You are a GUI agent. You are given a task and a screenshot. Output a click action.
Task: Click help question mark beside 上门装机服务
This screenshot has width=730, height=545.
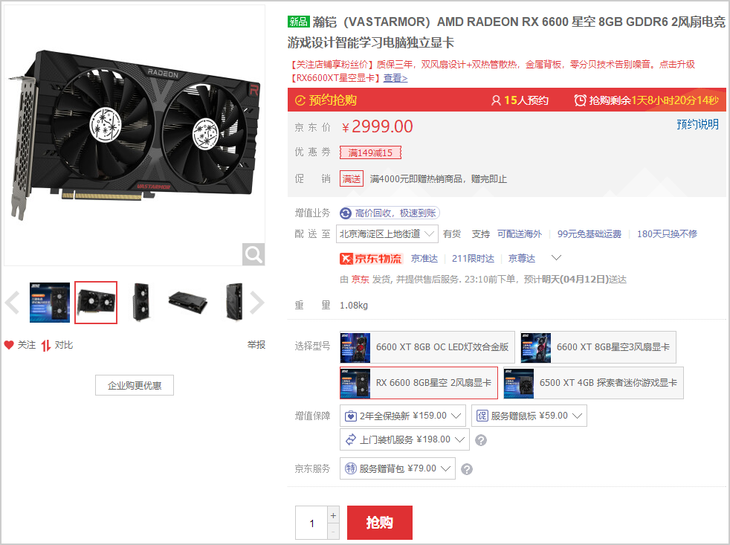click(x=481, y=440)
